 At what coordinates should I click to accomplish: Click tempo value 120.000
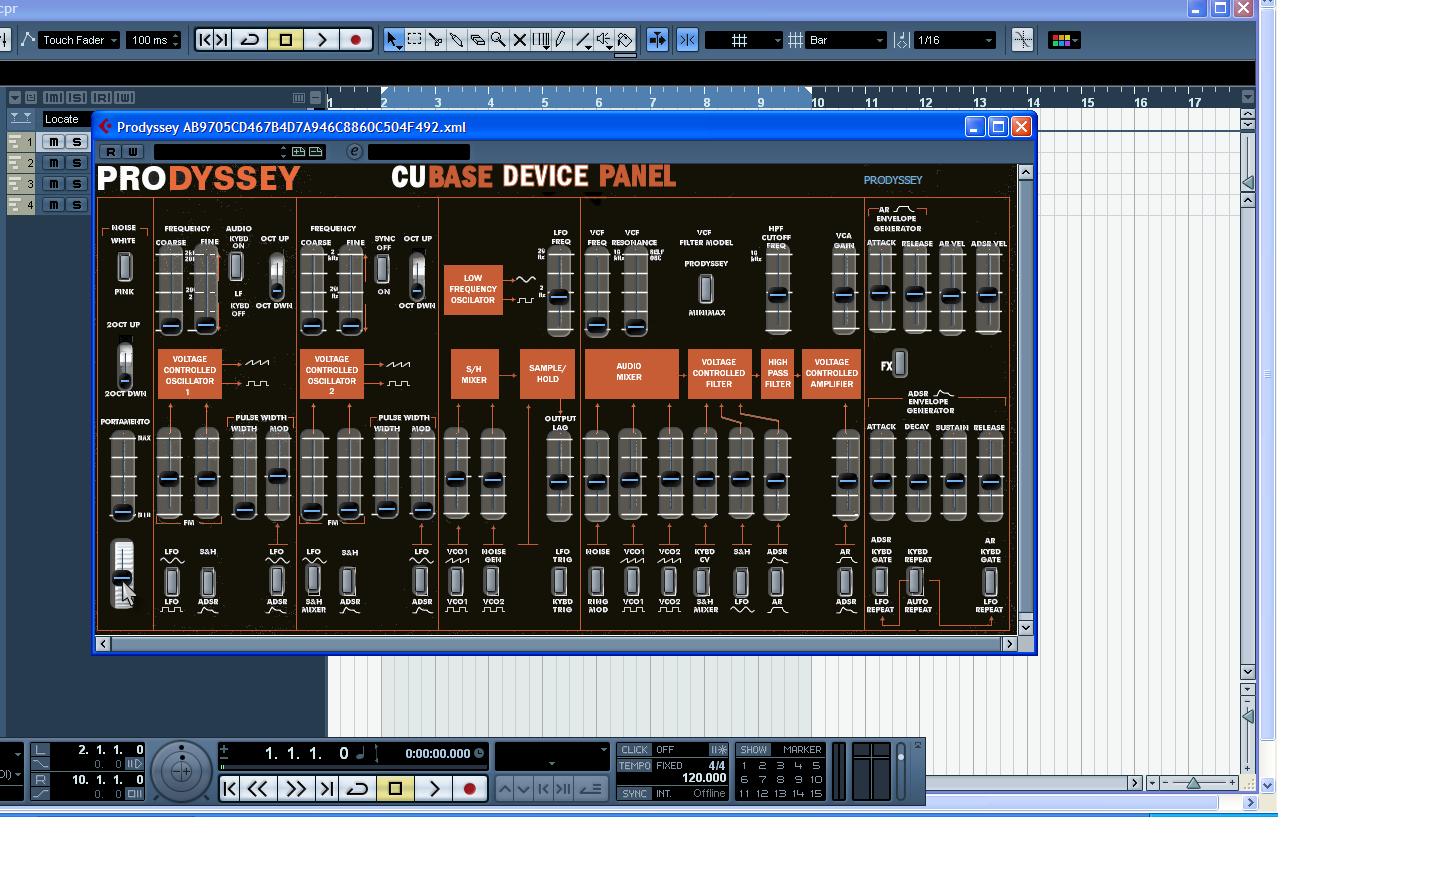coord(704,778)
